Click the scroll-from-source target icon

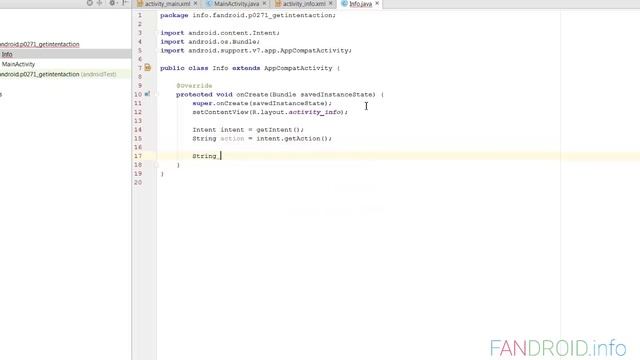pyautogui.click(x=89, y=3)
